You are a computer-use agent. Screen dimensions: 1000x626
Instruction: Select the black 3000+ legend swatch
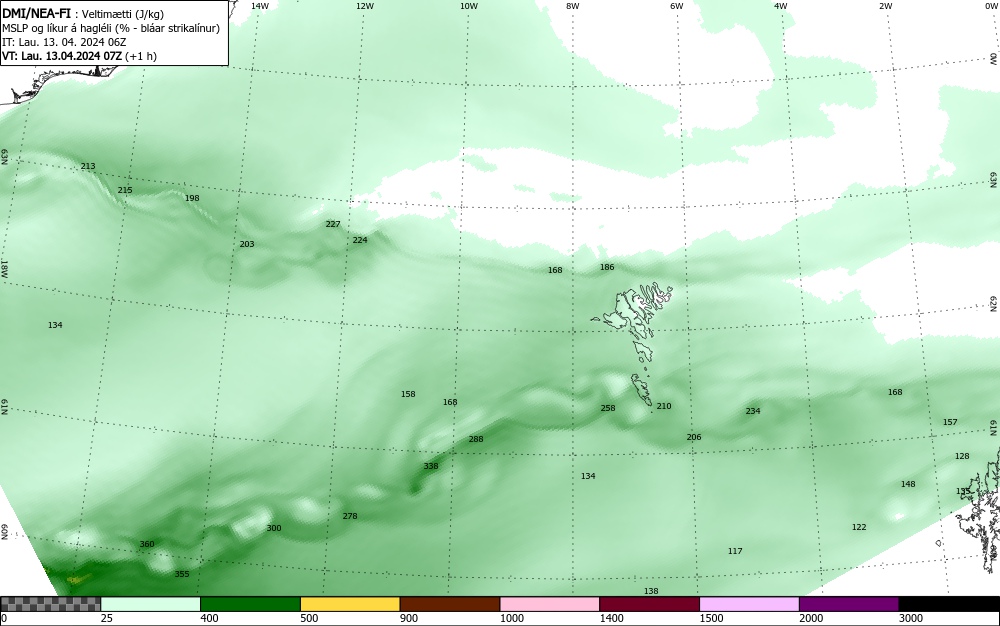(949, 604)
